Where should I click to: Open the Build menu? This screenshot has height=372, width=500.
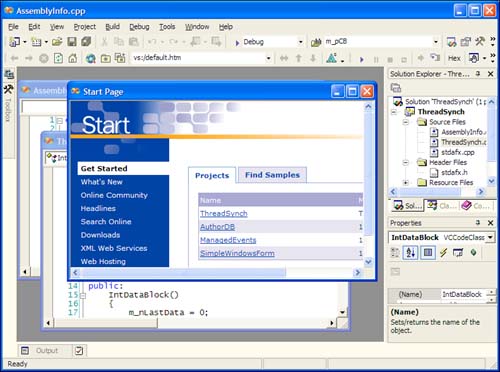coord(112,27)
